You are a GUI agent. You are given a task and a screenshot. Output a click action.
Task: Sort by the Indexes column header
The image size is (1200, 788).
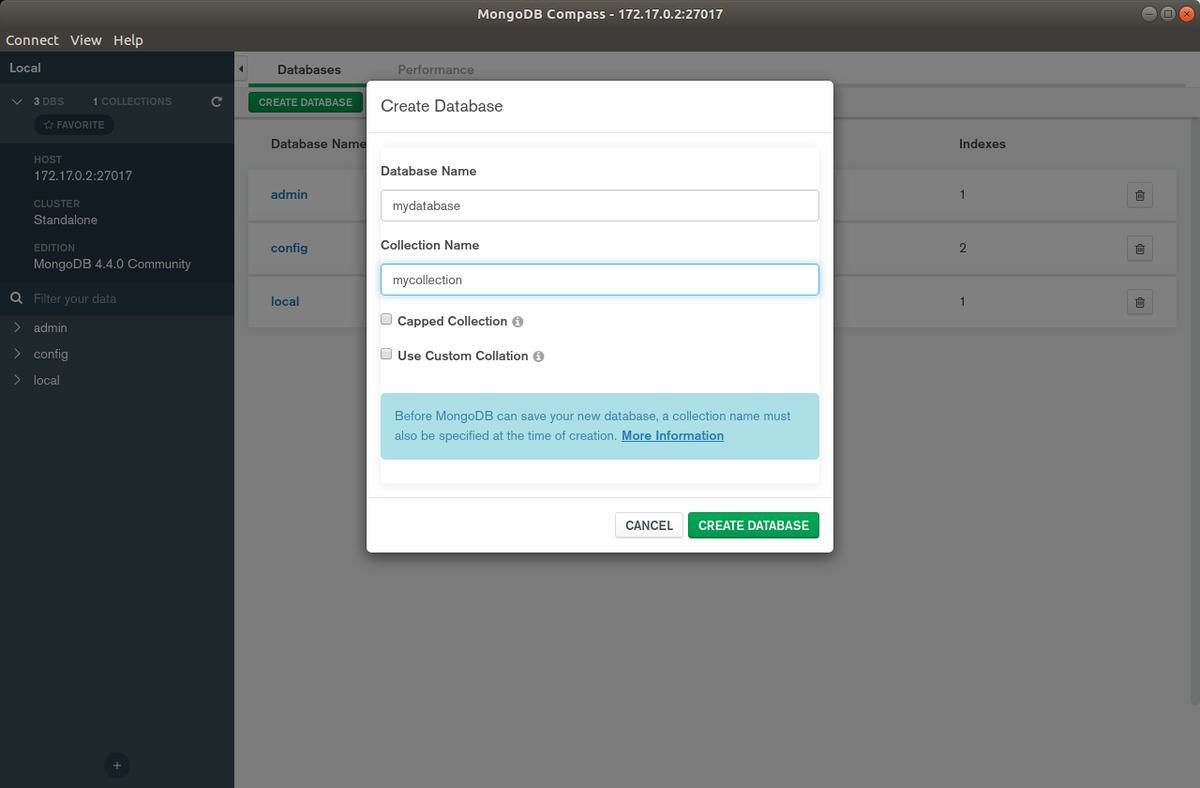[982, 144]
